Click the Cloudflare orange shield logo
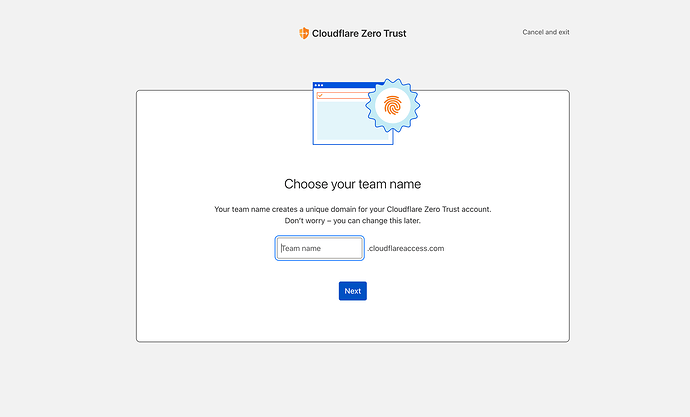Viewport: 690px width, 417px height. tap(304, 33)
